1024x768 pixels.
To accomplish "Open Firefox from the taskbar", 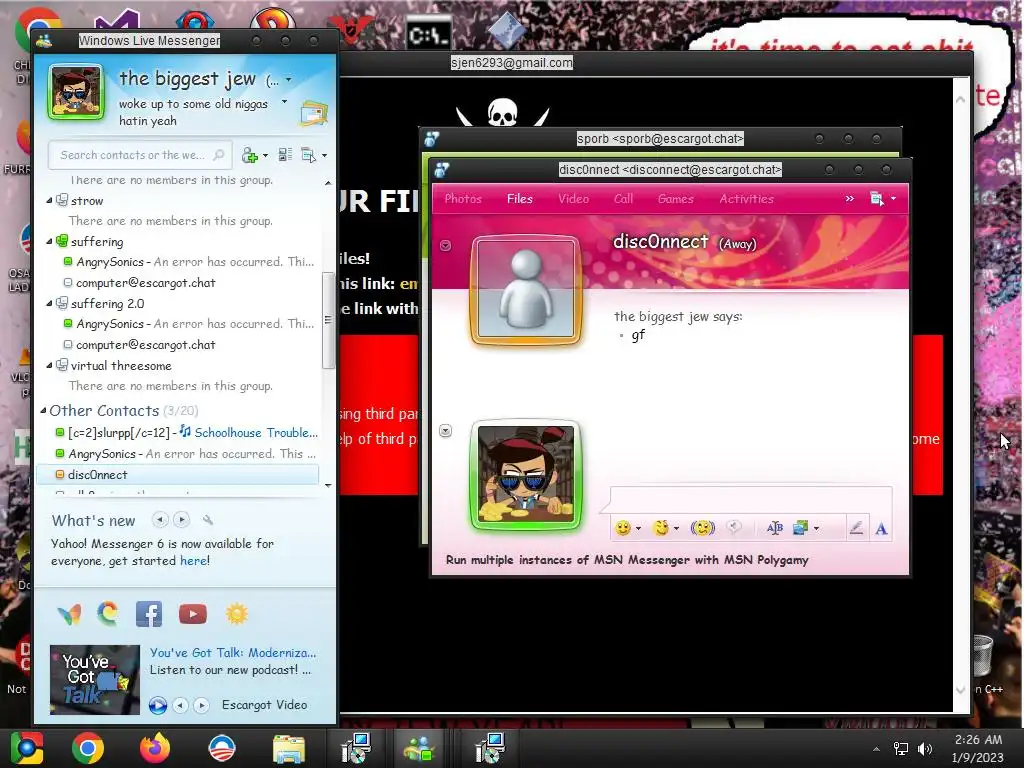I will (155, 748).
